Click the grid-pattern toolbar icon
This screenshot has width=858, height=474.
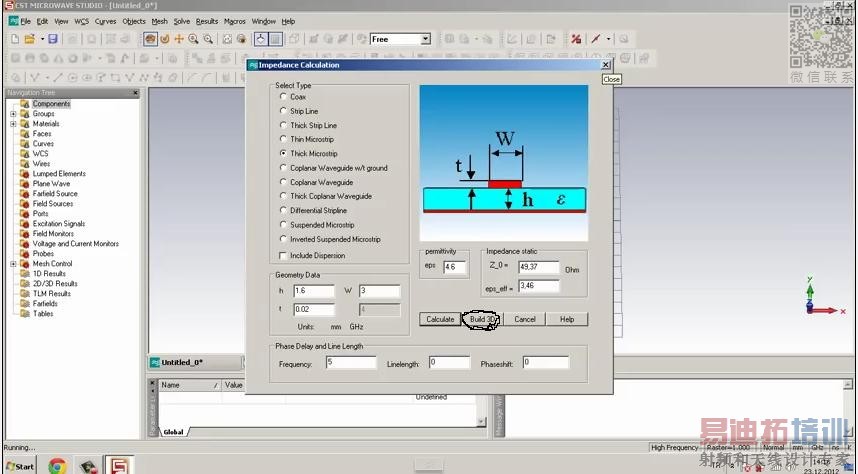tap(275, 39)
